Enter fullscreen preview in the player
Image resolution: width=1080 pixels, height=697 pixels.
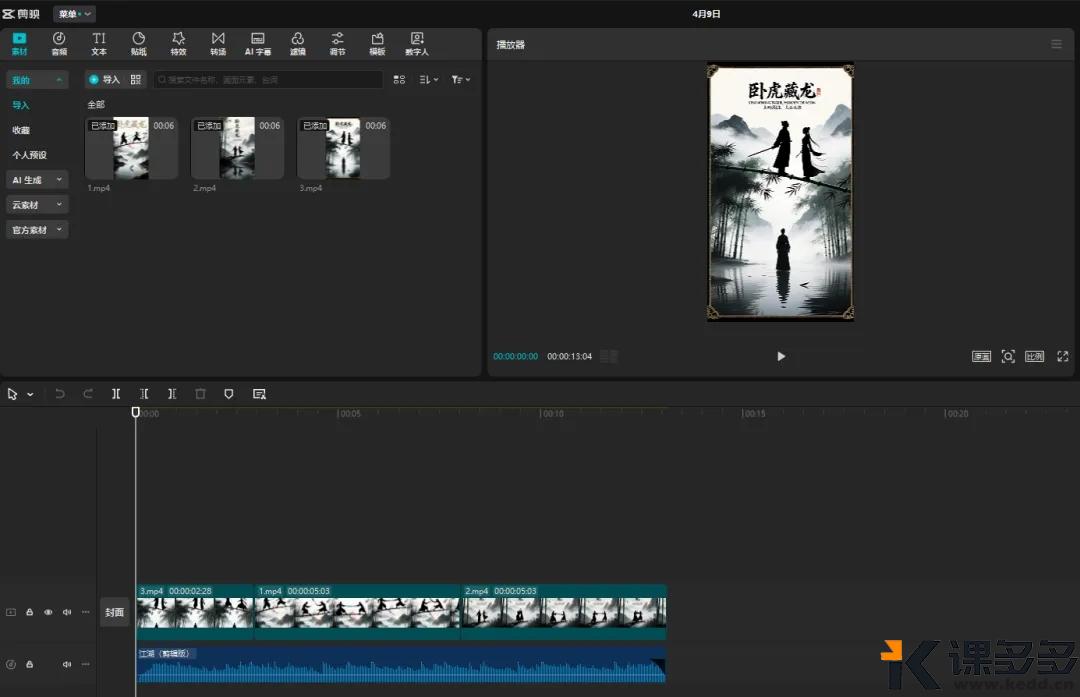[1062, 357]
